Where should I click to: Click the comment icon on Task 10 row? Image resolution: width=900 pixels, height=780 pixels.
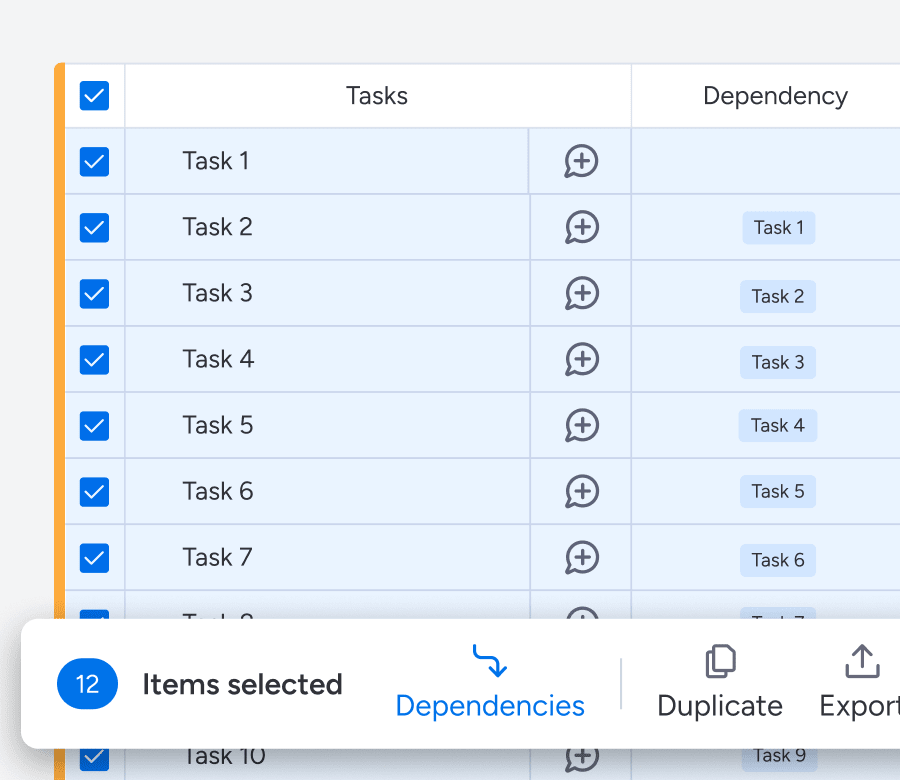pos(581,756)
